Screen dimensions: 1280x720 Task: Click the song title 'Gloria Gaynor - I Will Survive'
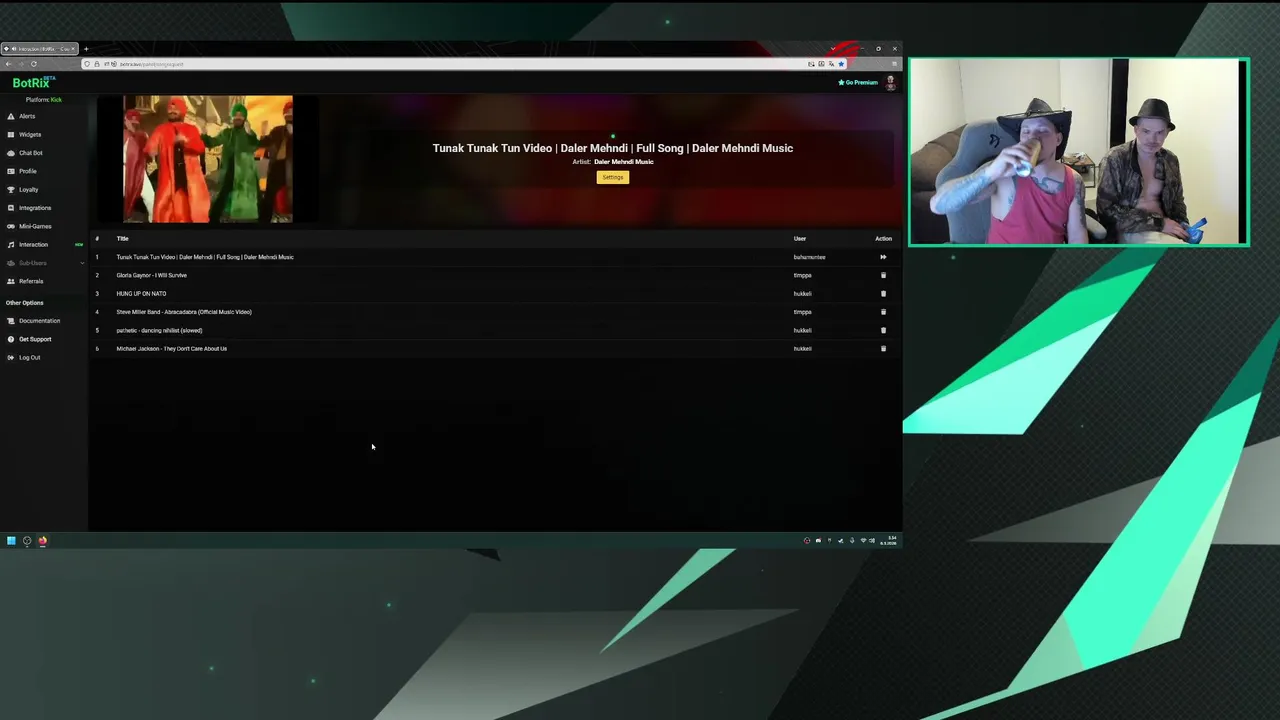tap(151, 275)
